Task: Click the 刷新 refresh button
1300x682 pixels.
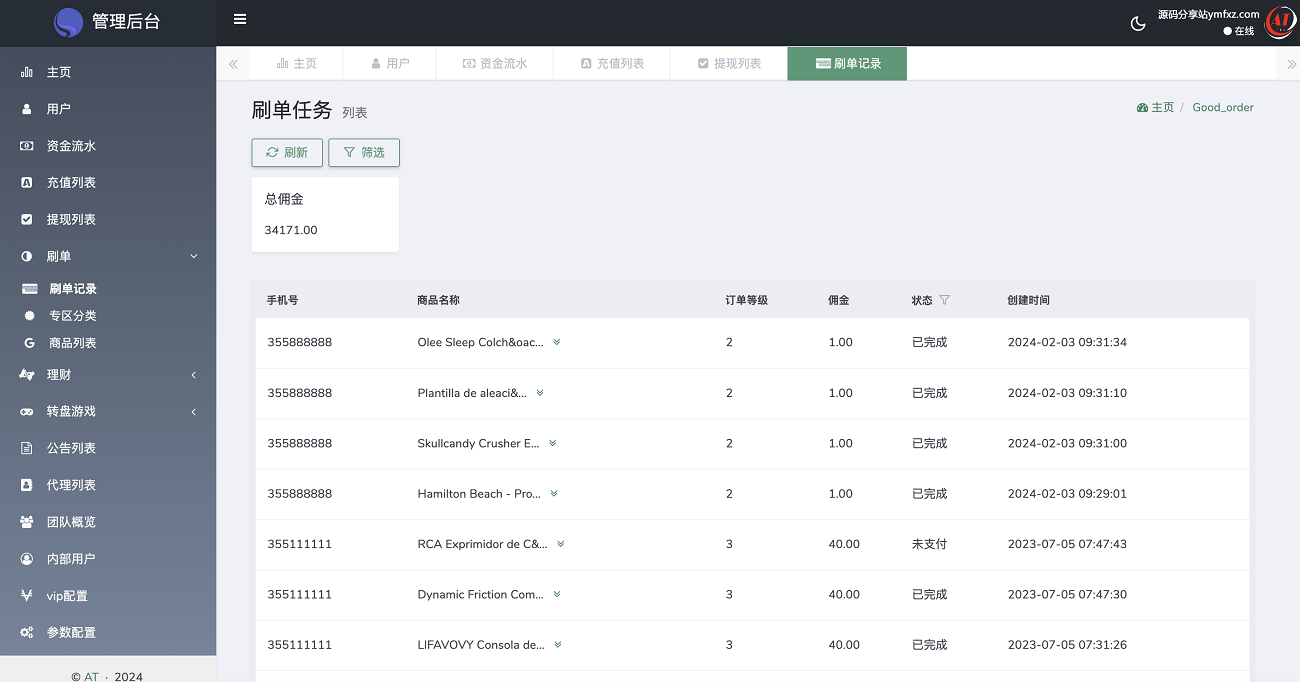Action: click(x=287, y=152)
